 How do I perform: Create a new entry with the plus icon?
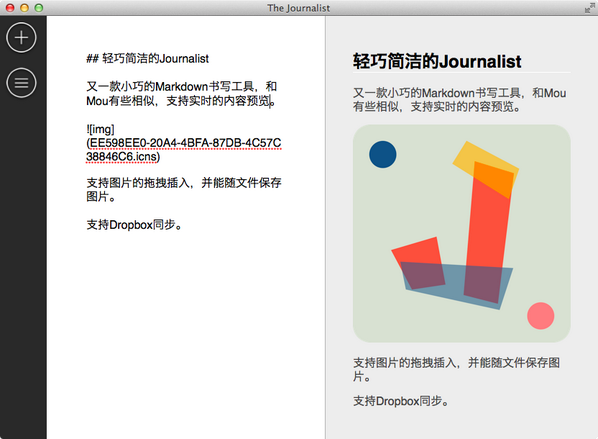tap(21, 37)
